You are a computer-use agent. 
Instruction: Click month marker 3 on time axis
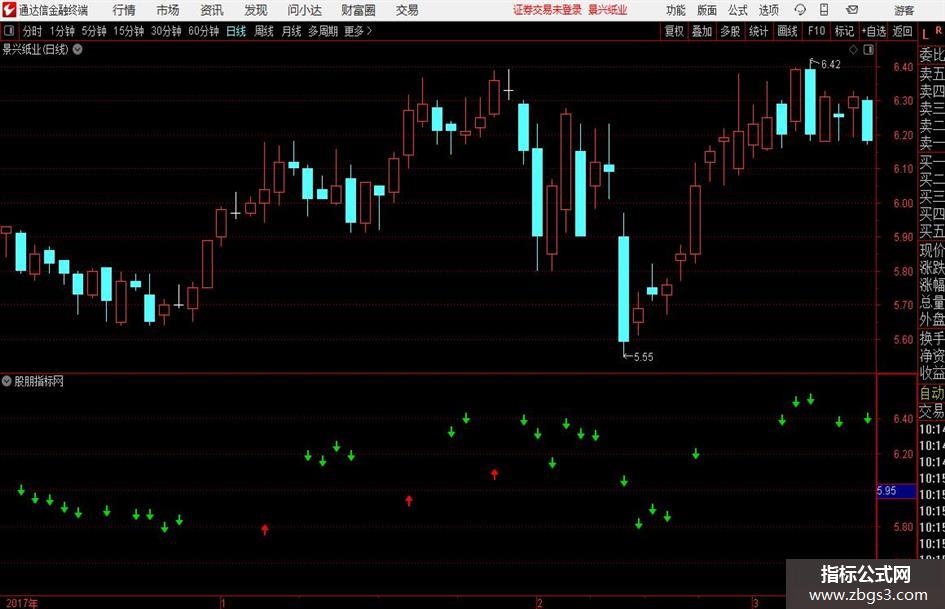[755, 603]
